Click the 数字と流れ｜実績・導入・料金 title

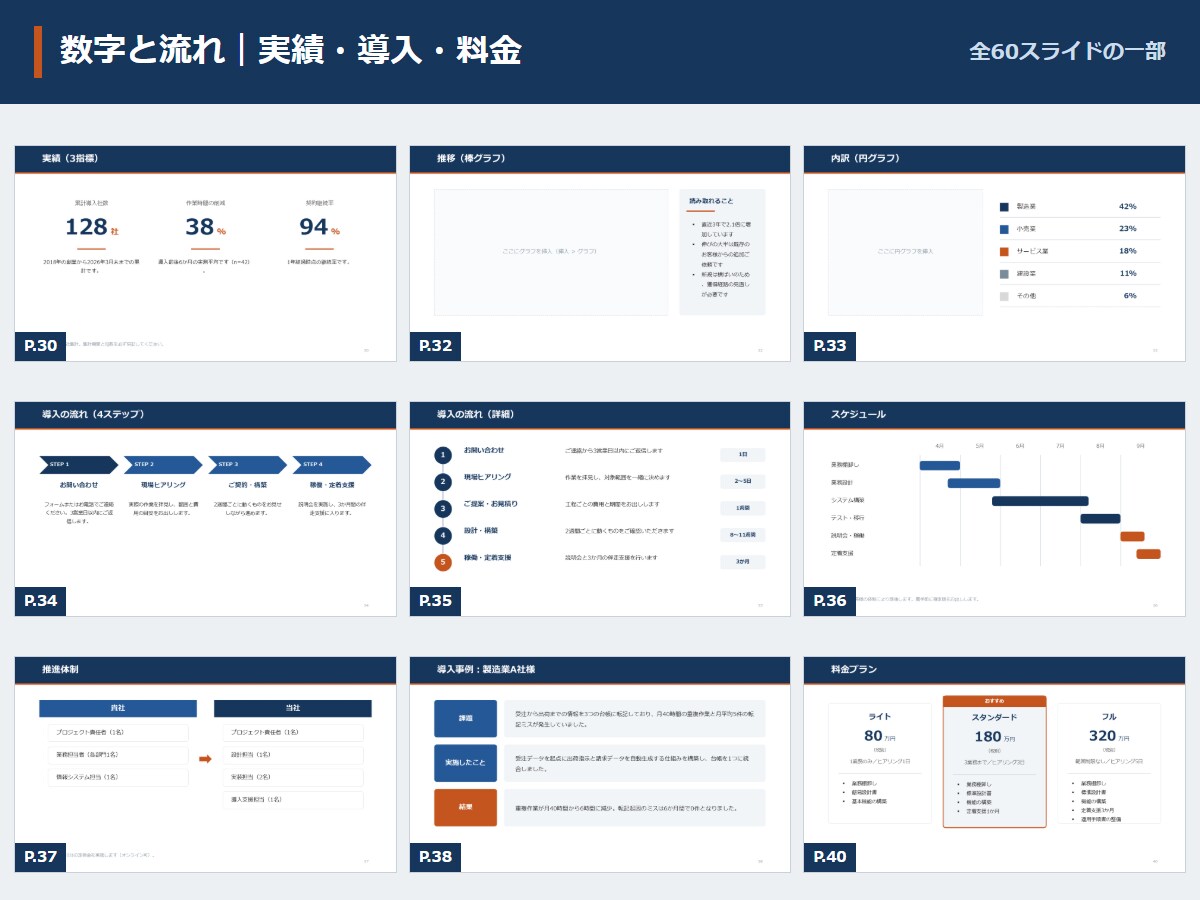click(x=291, y=51)
